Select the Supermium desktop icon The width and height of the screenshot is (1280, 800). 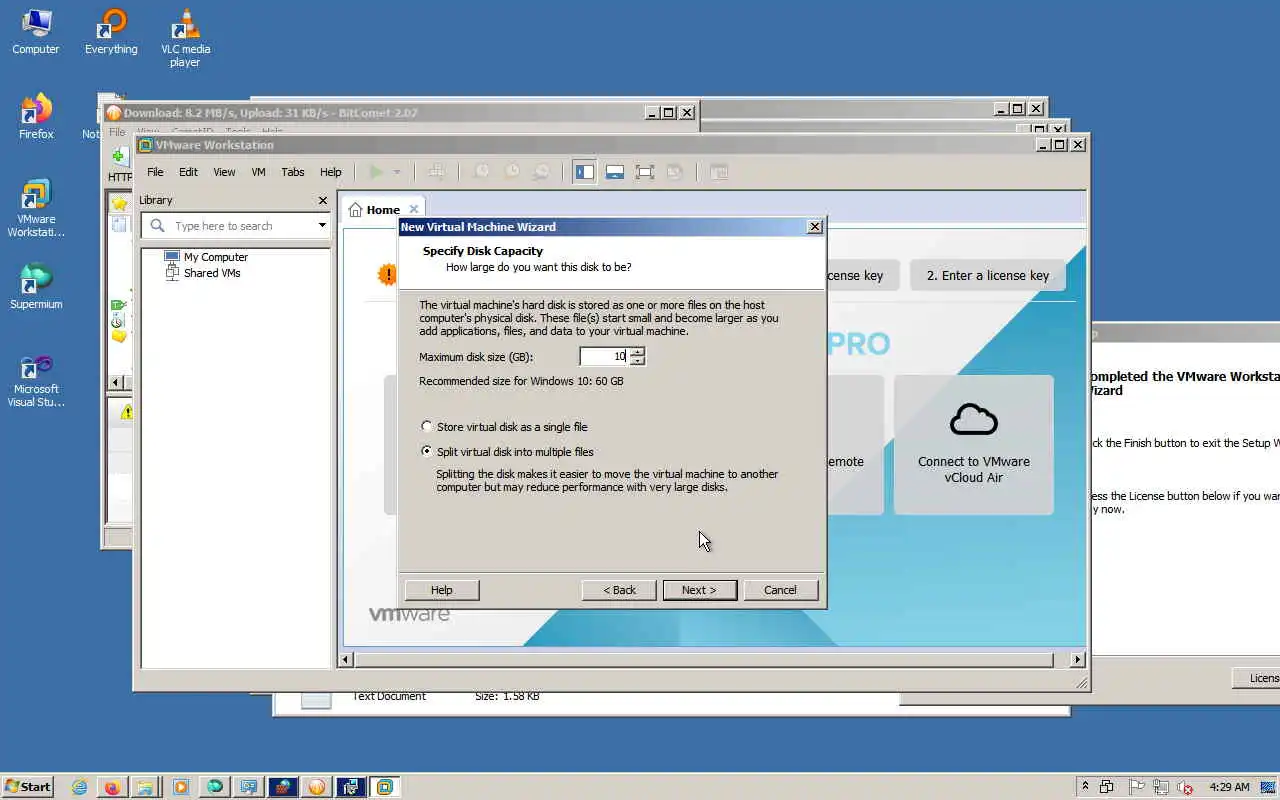[x=36, y=287]
